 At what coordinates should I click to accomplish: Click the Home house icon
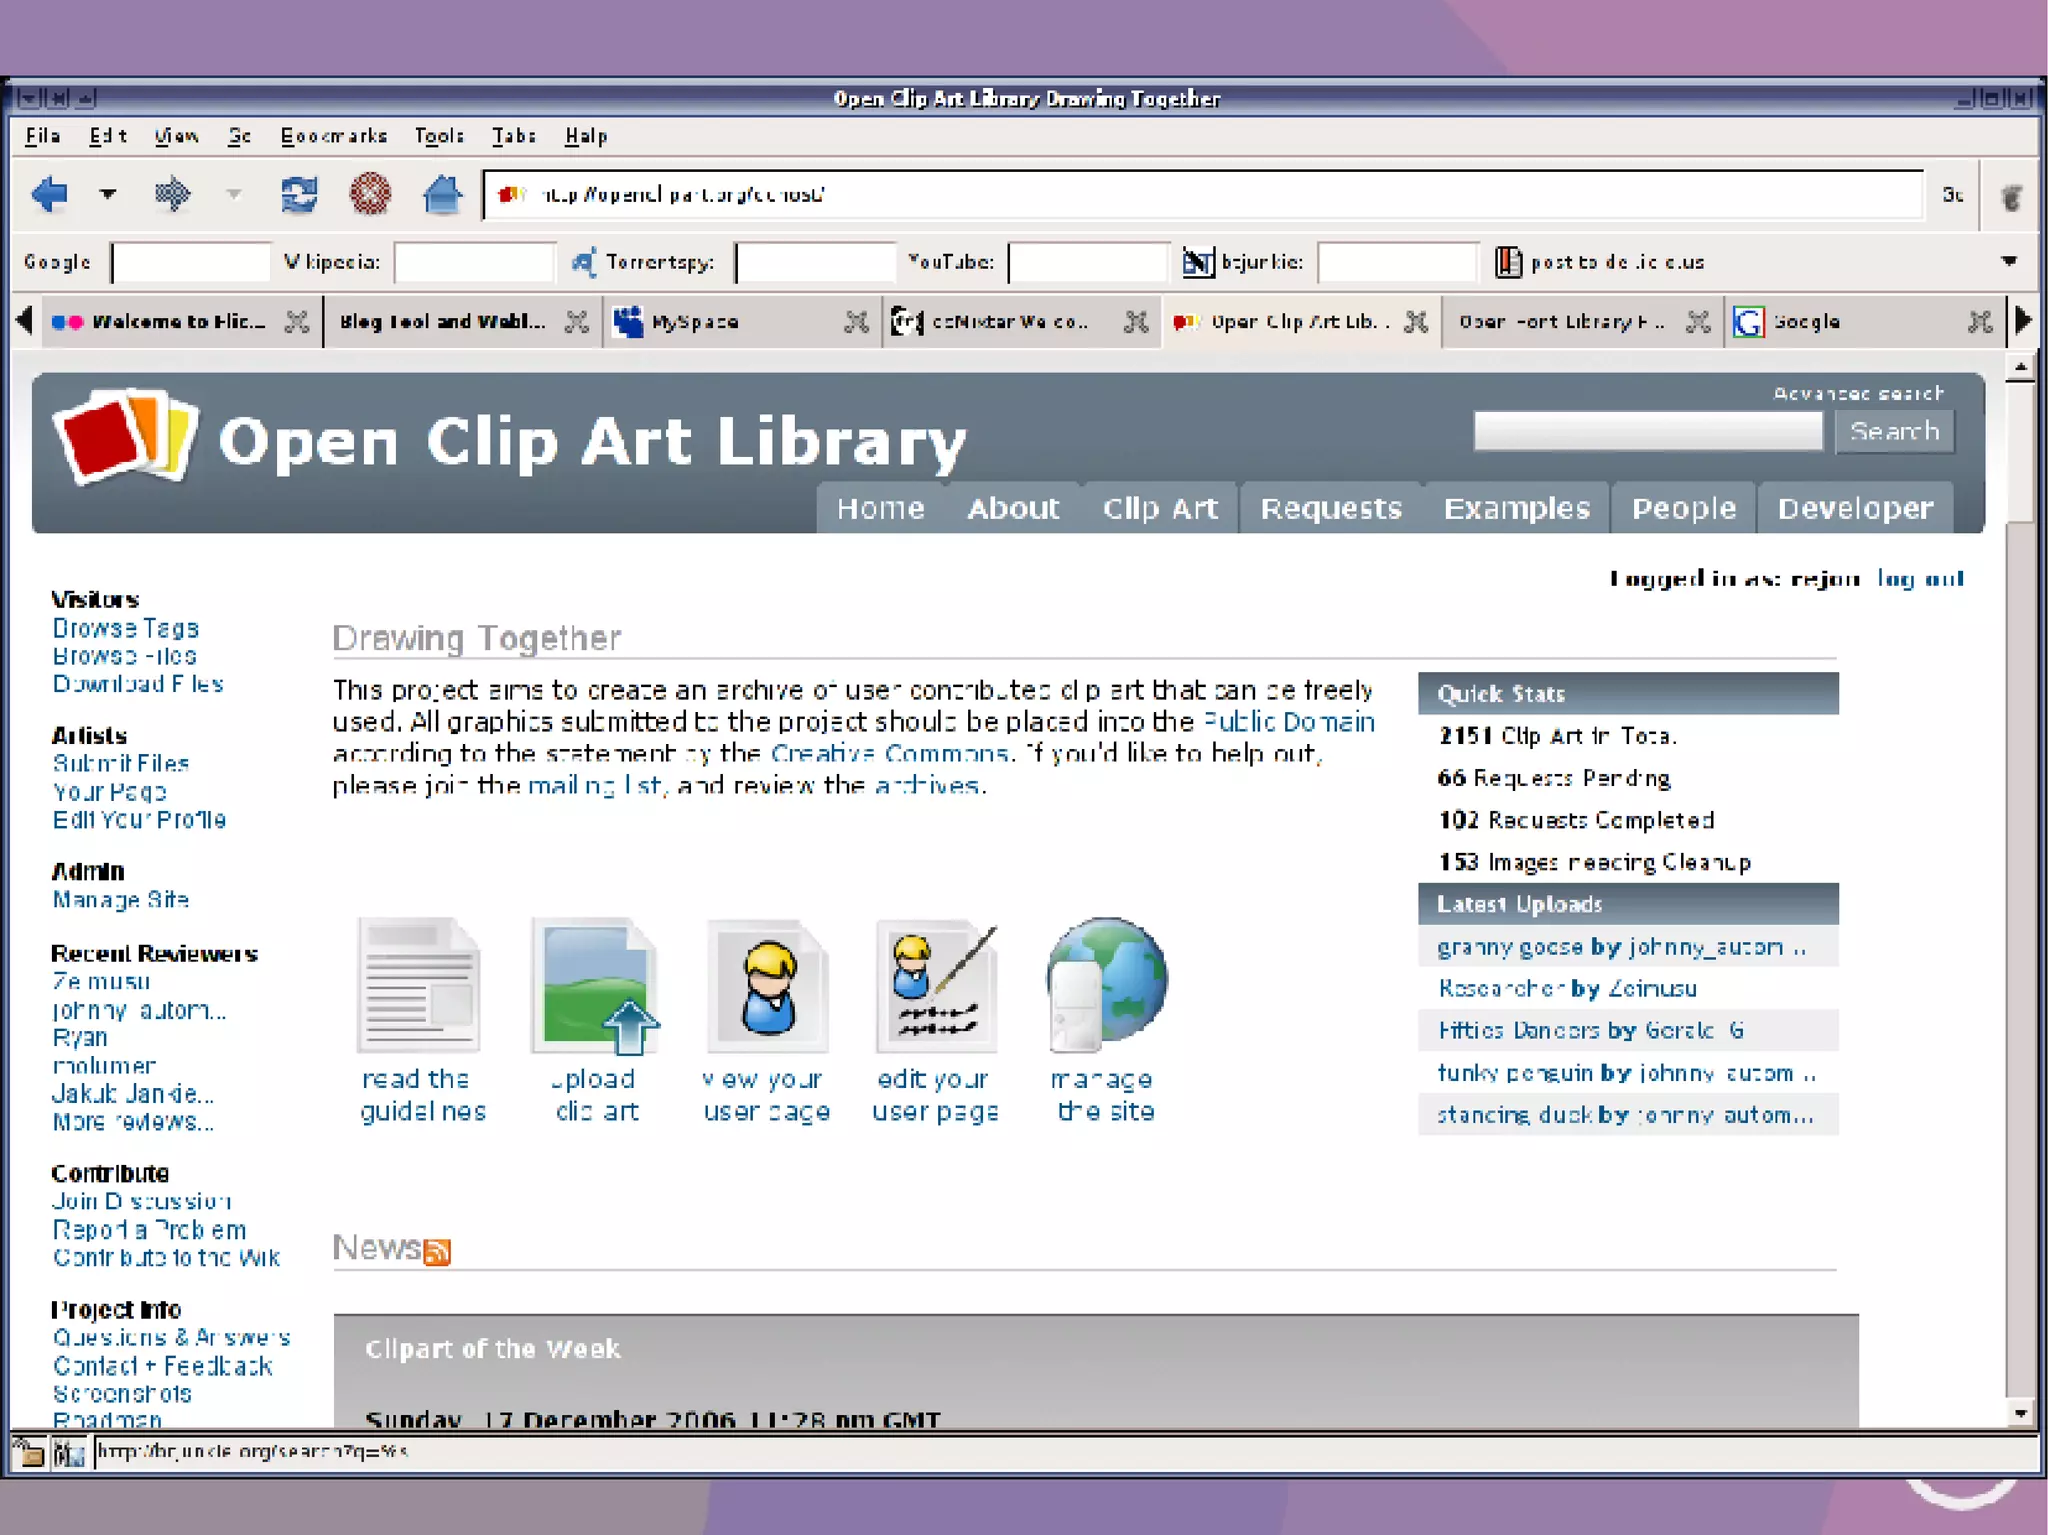pyautogui.click(x=441, y=194)
